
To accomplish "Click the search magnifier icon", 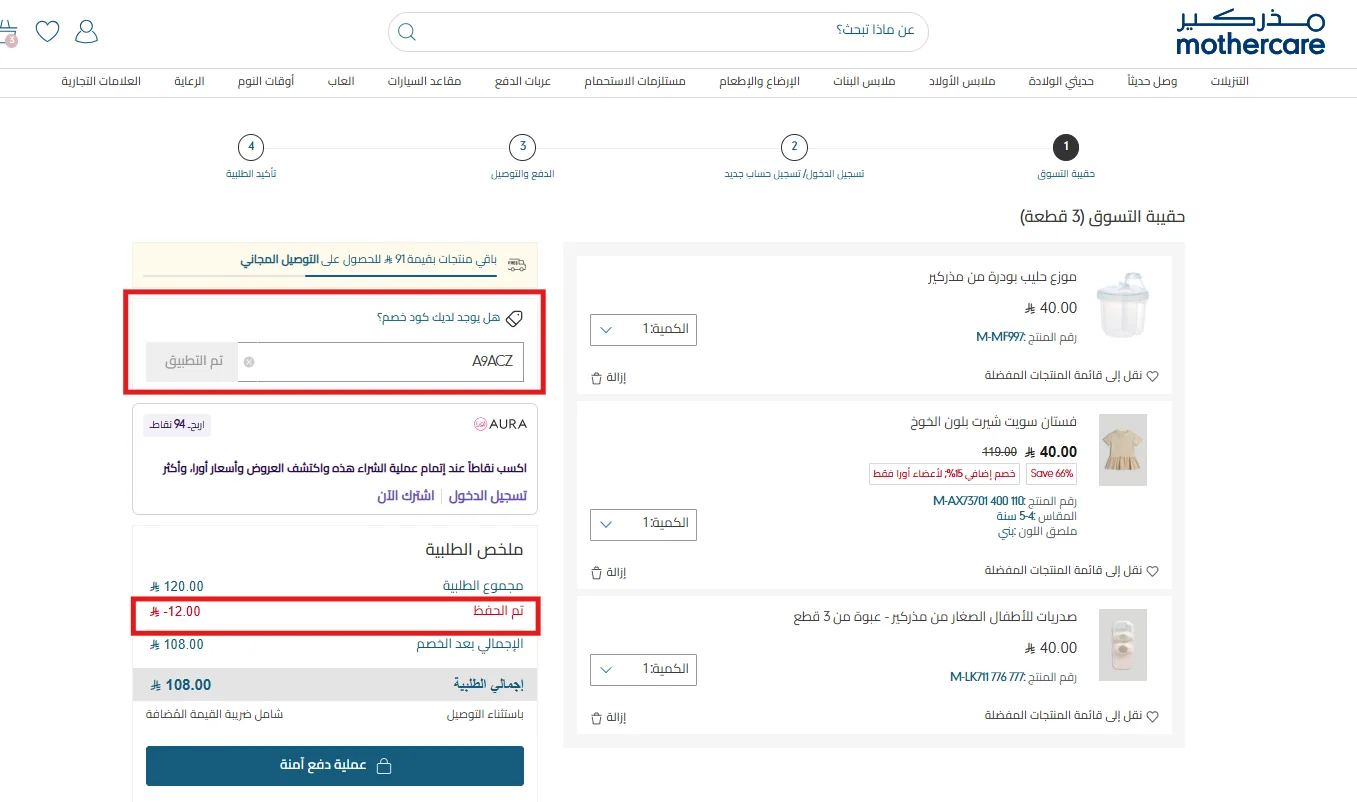I will pos(406,32).
